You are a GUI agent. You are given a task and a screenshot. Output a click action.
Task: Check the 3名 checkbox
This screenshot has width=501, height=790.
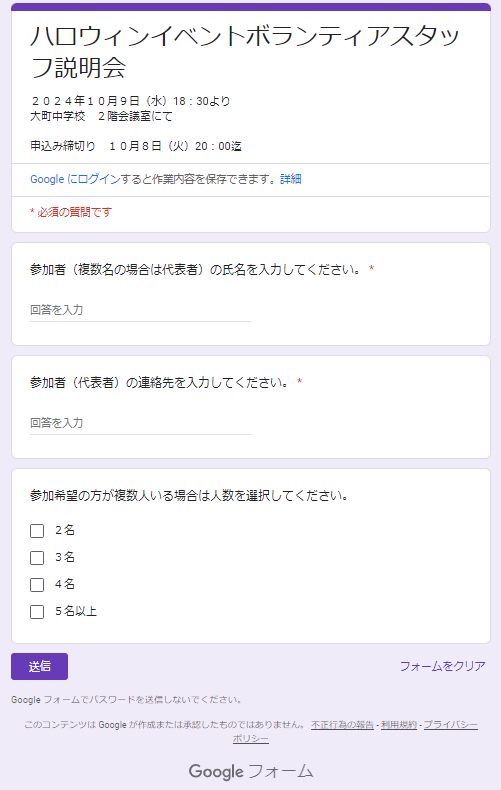(x=37, y=558)
